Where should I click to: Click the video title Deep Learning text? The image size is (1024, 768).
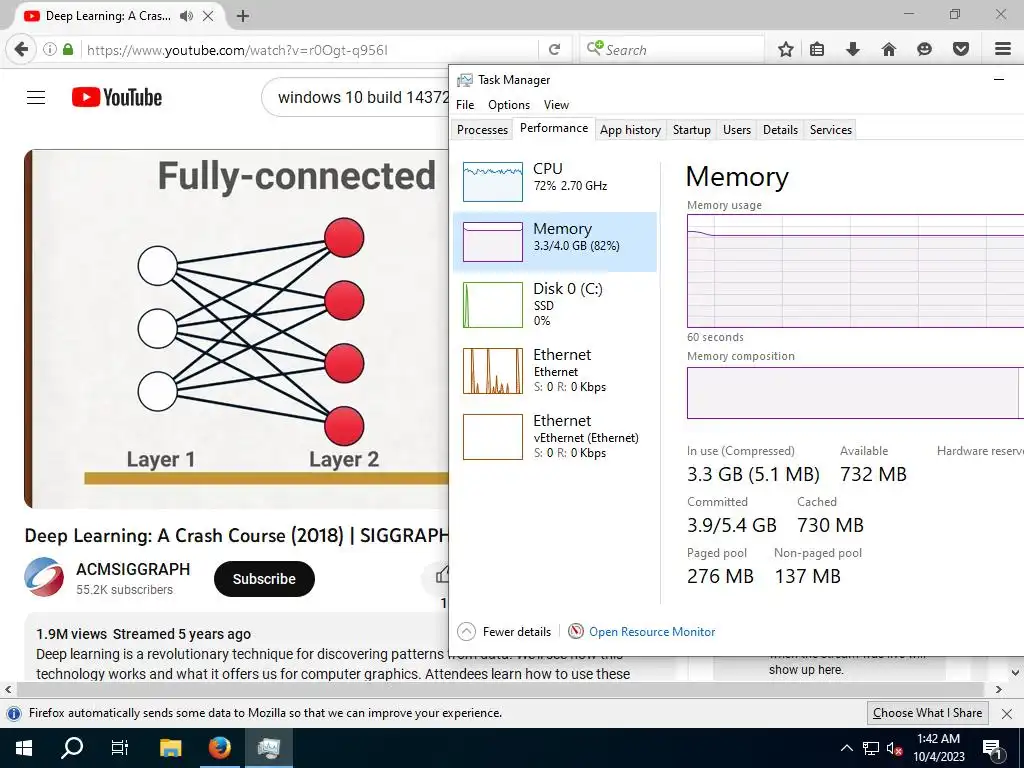pos(236,536)
